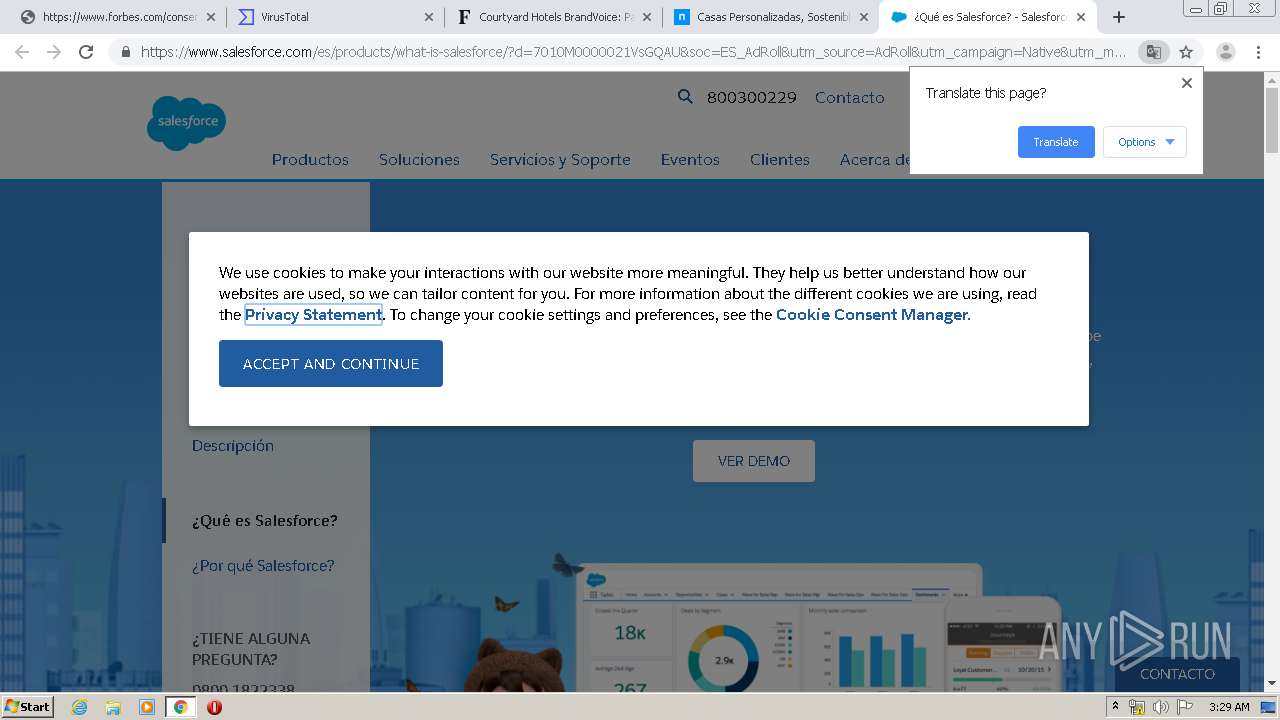Open File Explorer from the taskbar
The height and width of the screenshot is (720, 1280).
tap(113, 707)
